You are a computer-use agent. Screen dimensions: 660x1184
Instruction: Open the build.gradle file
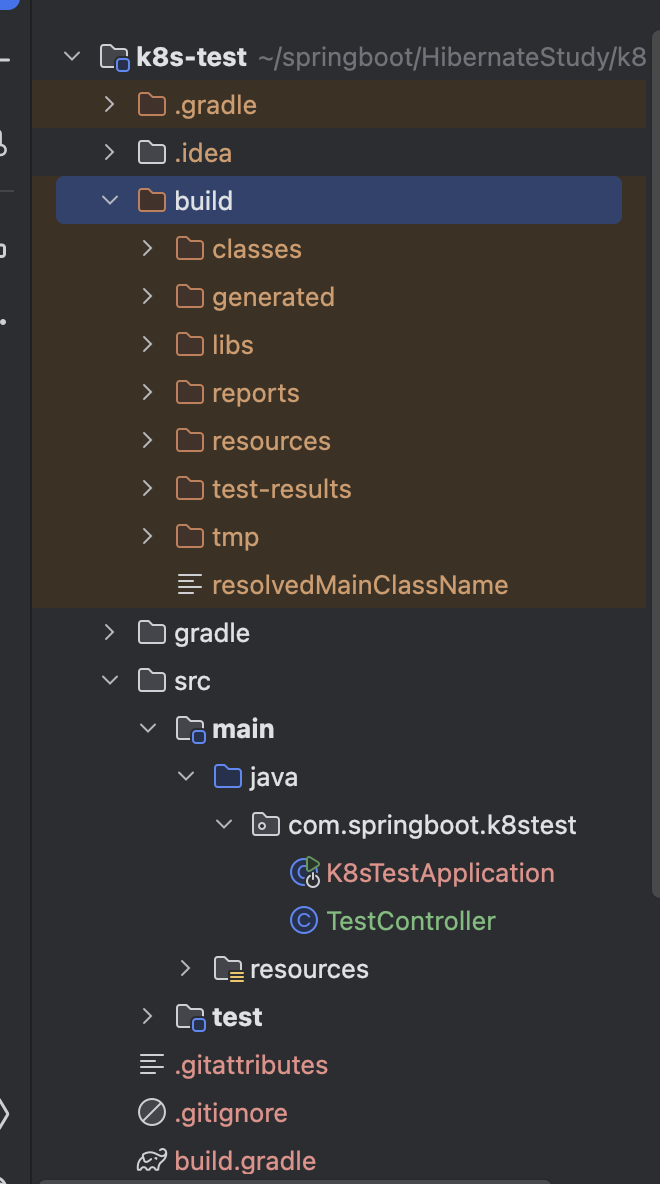click(x=245, y=1161)
